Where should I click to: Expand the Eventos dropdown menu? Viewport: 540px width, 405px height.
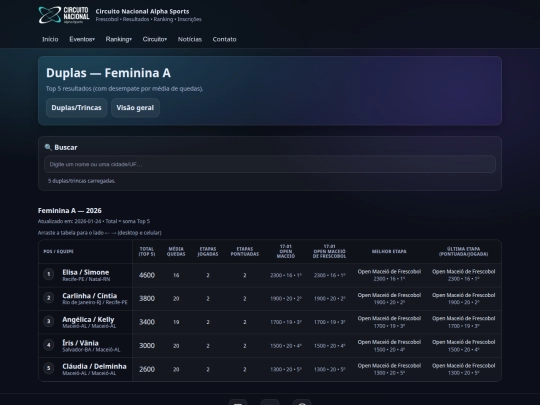tap(82, 39)
